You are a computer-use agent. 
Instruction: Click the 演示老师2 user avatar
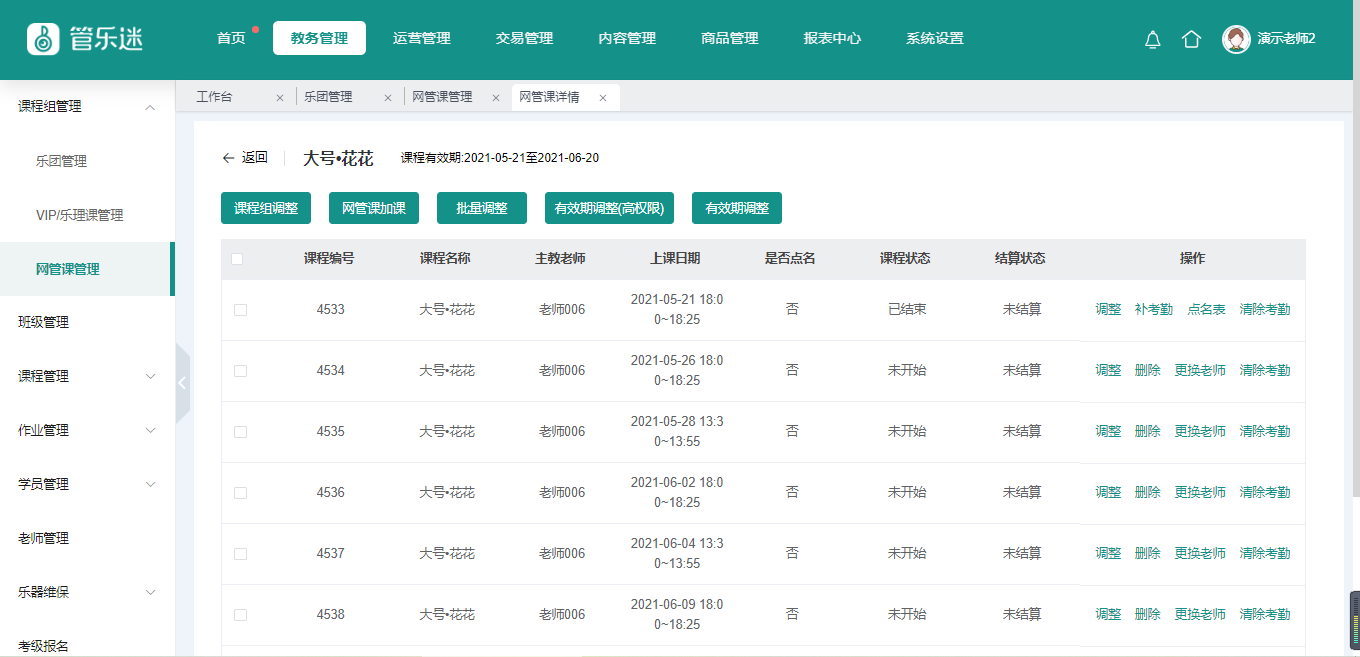1236,39
